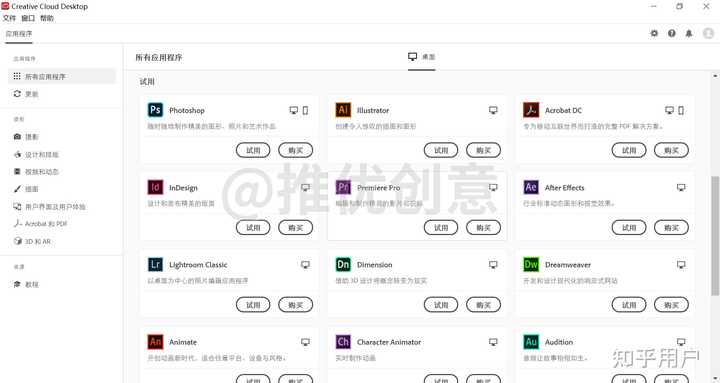Screen dimensions: 720x383
Task: Click the Illustrator Ai app icon
Action: coord(343,110)
